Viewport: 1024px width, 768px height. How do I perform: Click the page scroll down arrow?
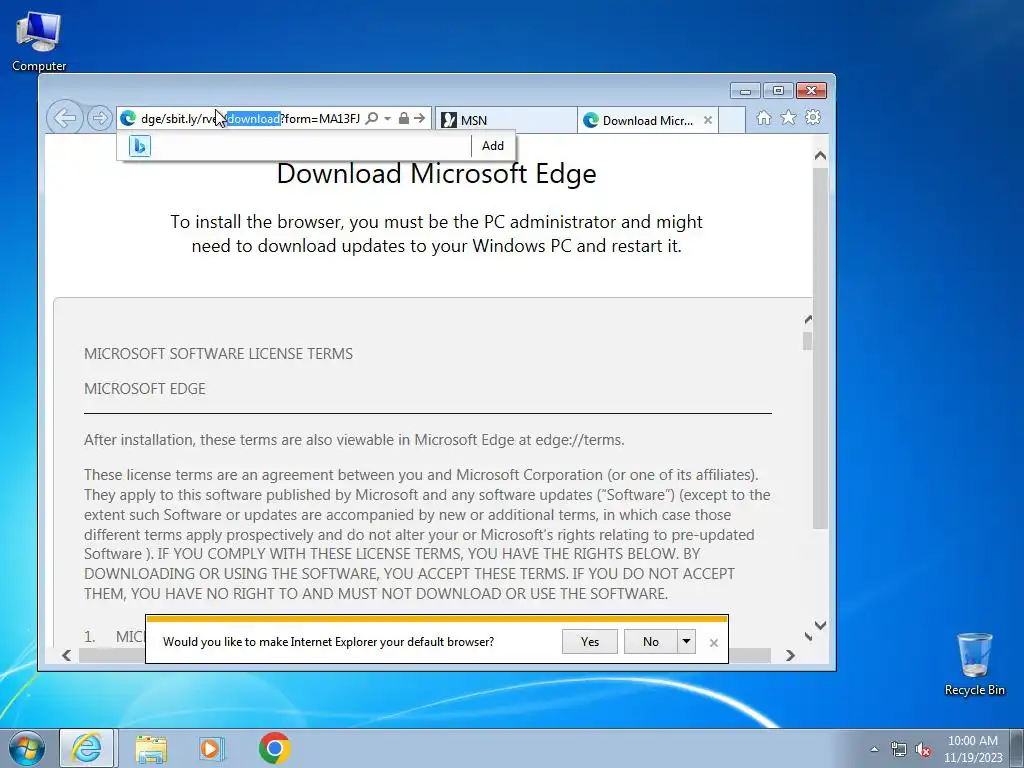click(x=820, y=625)
